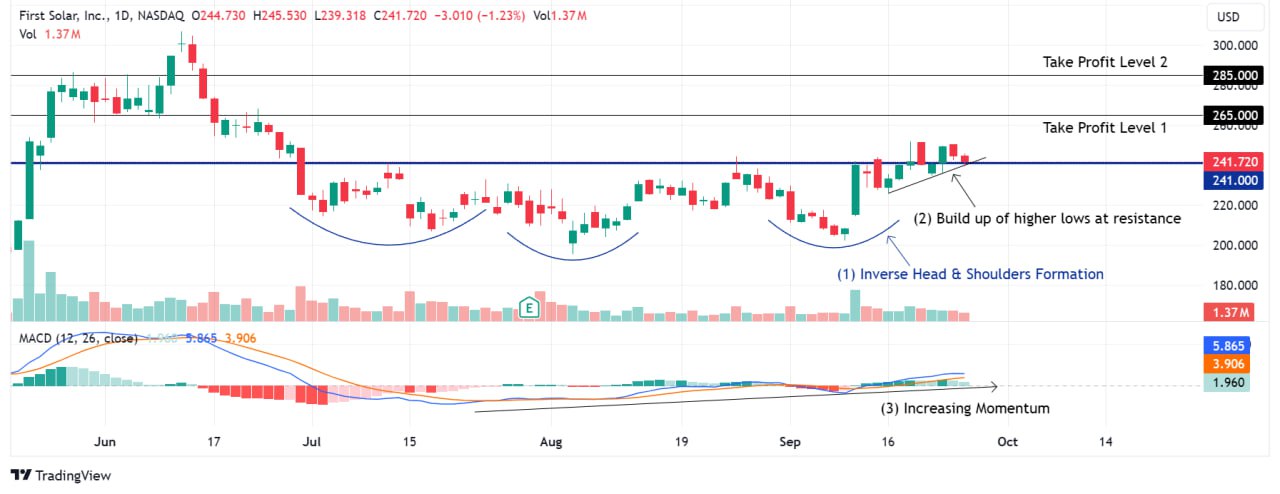Click the 265.000 price axis label
This screenshot has width=1280, height=494.
click(1233, 115)
